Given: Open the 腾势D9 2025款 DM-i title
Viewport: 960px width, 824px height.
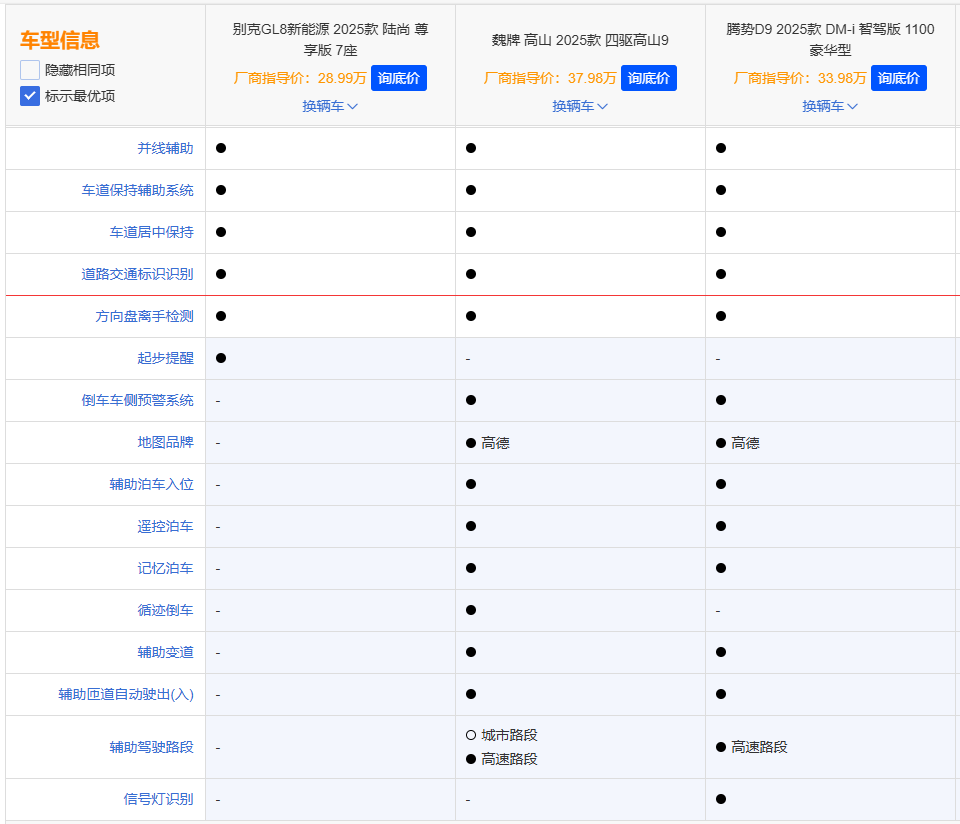Looking at the screenshot, I should [x=830, y=40].
